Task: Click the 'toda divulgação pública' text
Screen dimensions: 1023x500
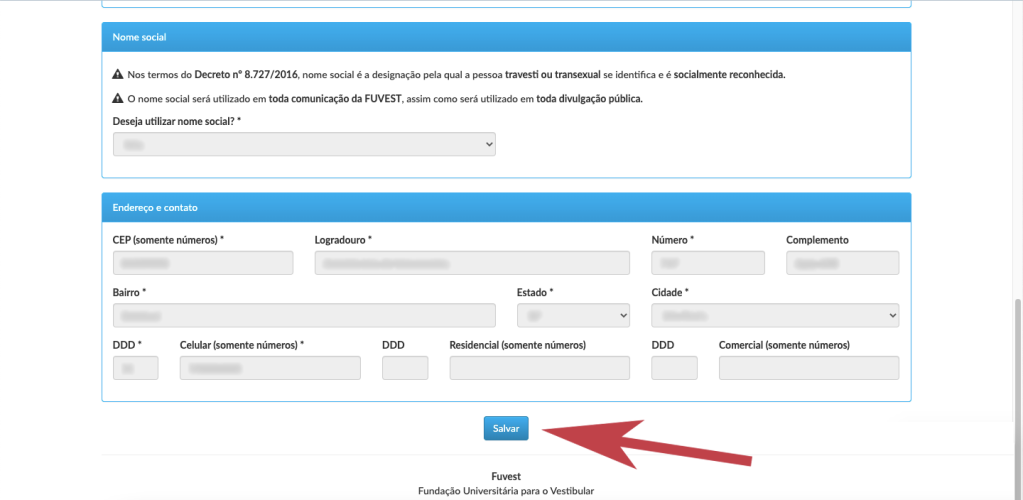Action: 589,99
